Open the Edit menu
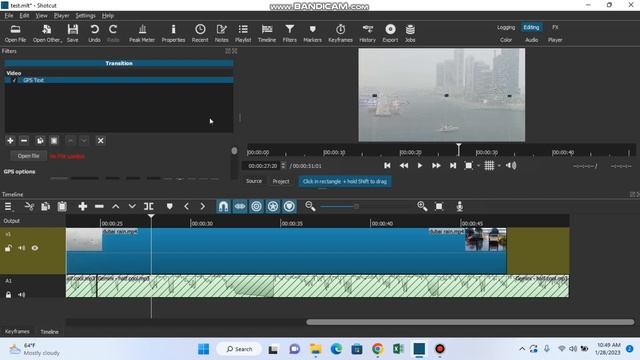This screenshot has width=640, height=360. tap(24, 16)
